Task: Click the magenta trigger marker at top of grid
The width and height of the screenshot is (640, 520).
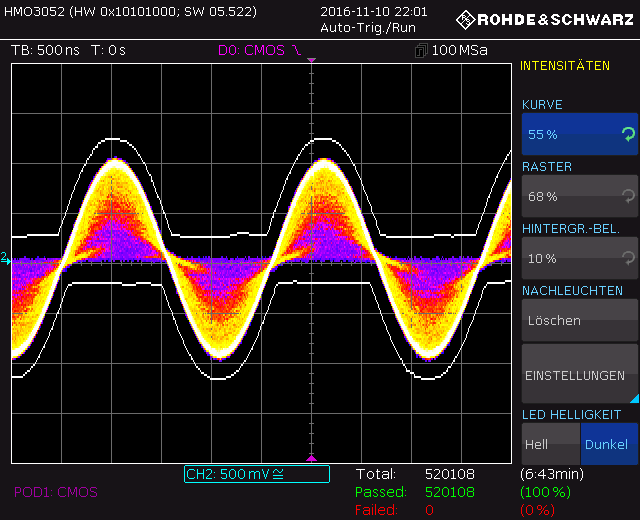Action: [311, 62]
